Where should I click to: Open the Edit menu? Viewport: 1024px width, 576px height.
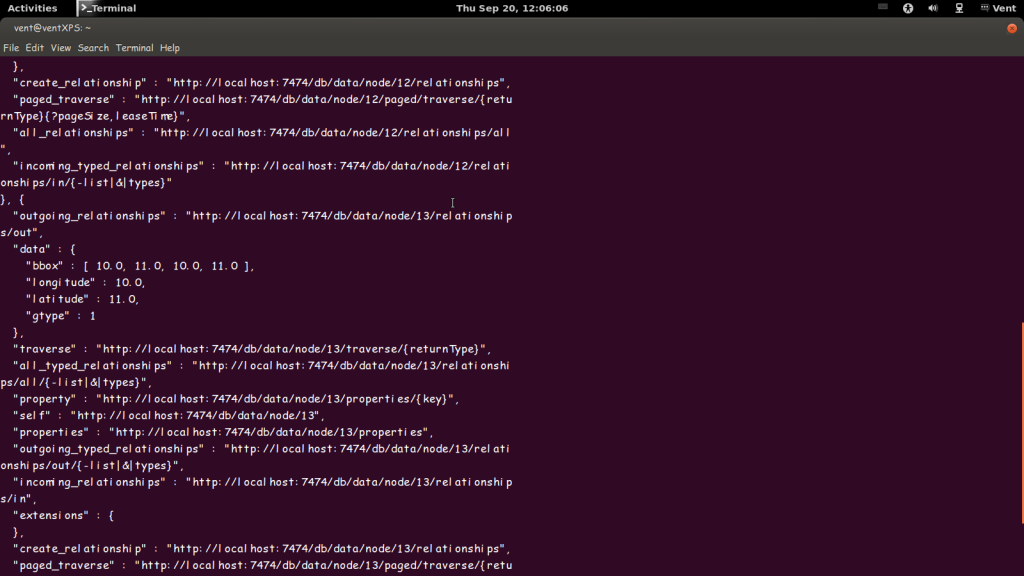[34, 48]
